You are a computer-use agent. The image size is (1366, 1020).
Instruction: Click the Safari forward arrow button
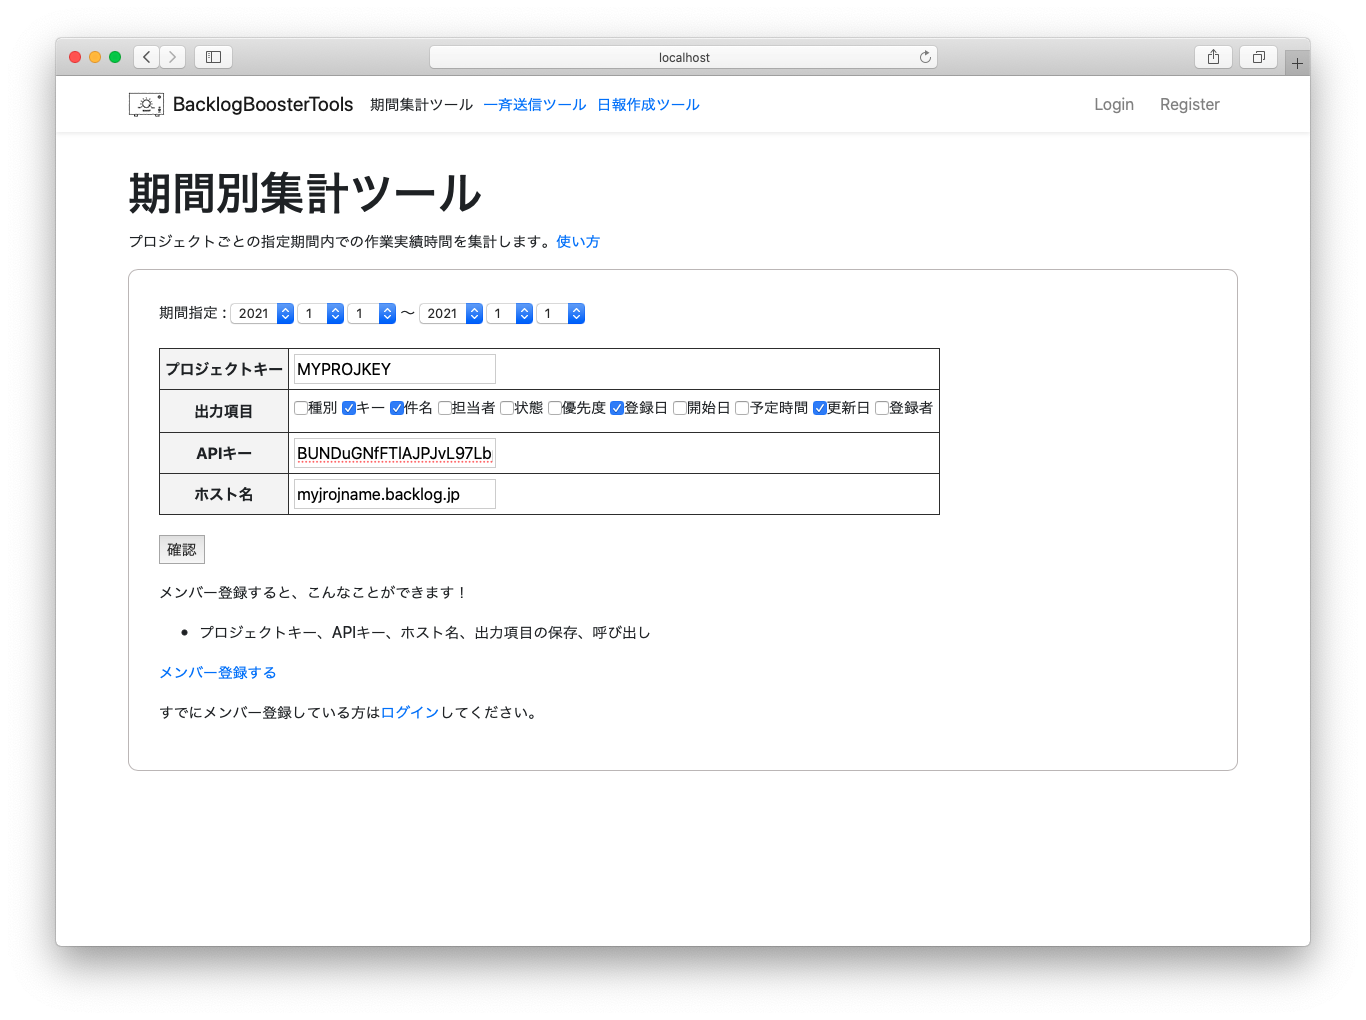pyautogui.click(x=172, y=57)
